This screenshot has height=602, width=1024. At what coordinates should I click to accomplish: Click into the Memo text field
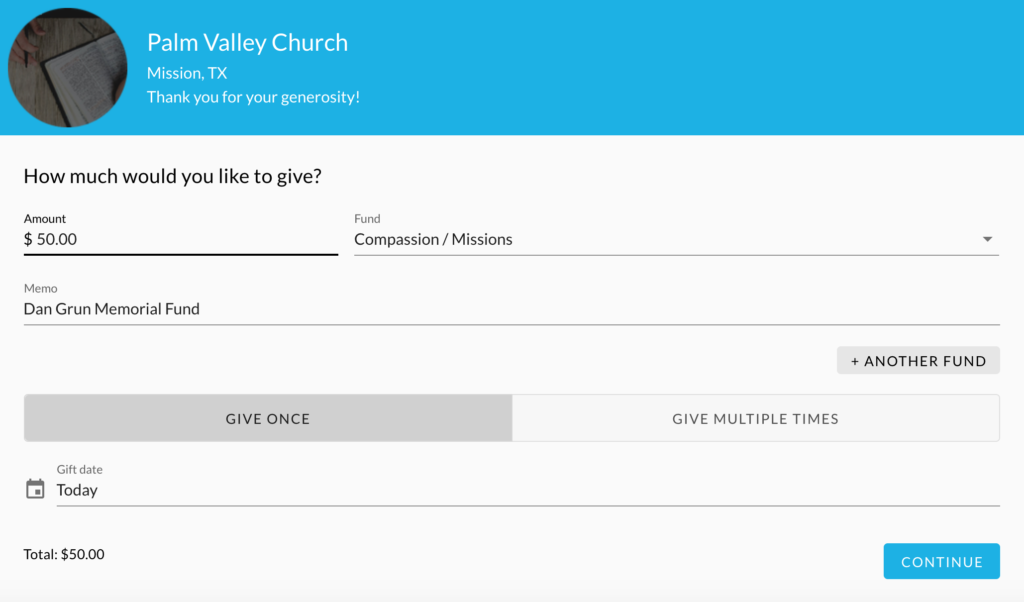(x=511, y=309)
